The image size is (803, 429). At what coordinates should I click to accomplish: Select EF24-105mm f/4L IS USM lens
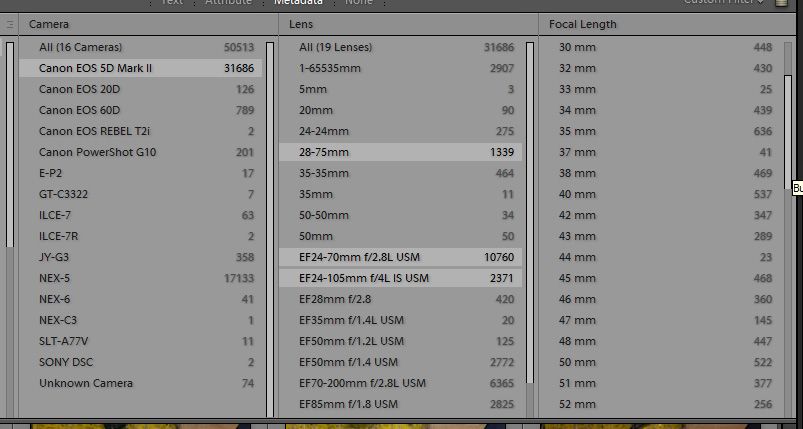[400, 278]
